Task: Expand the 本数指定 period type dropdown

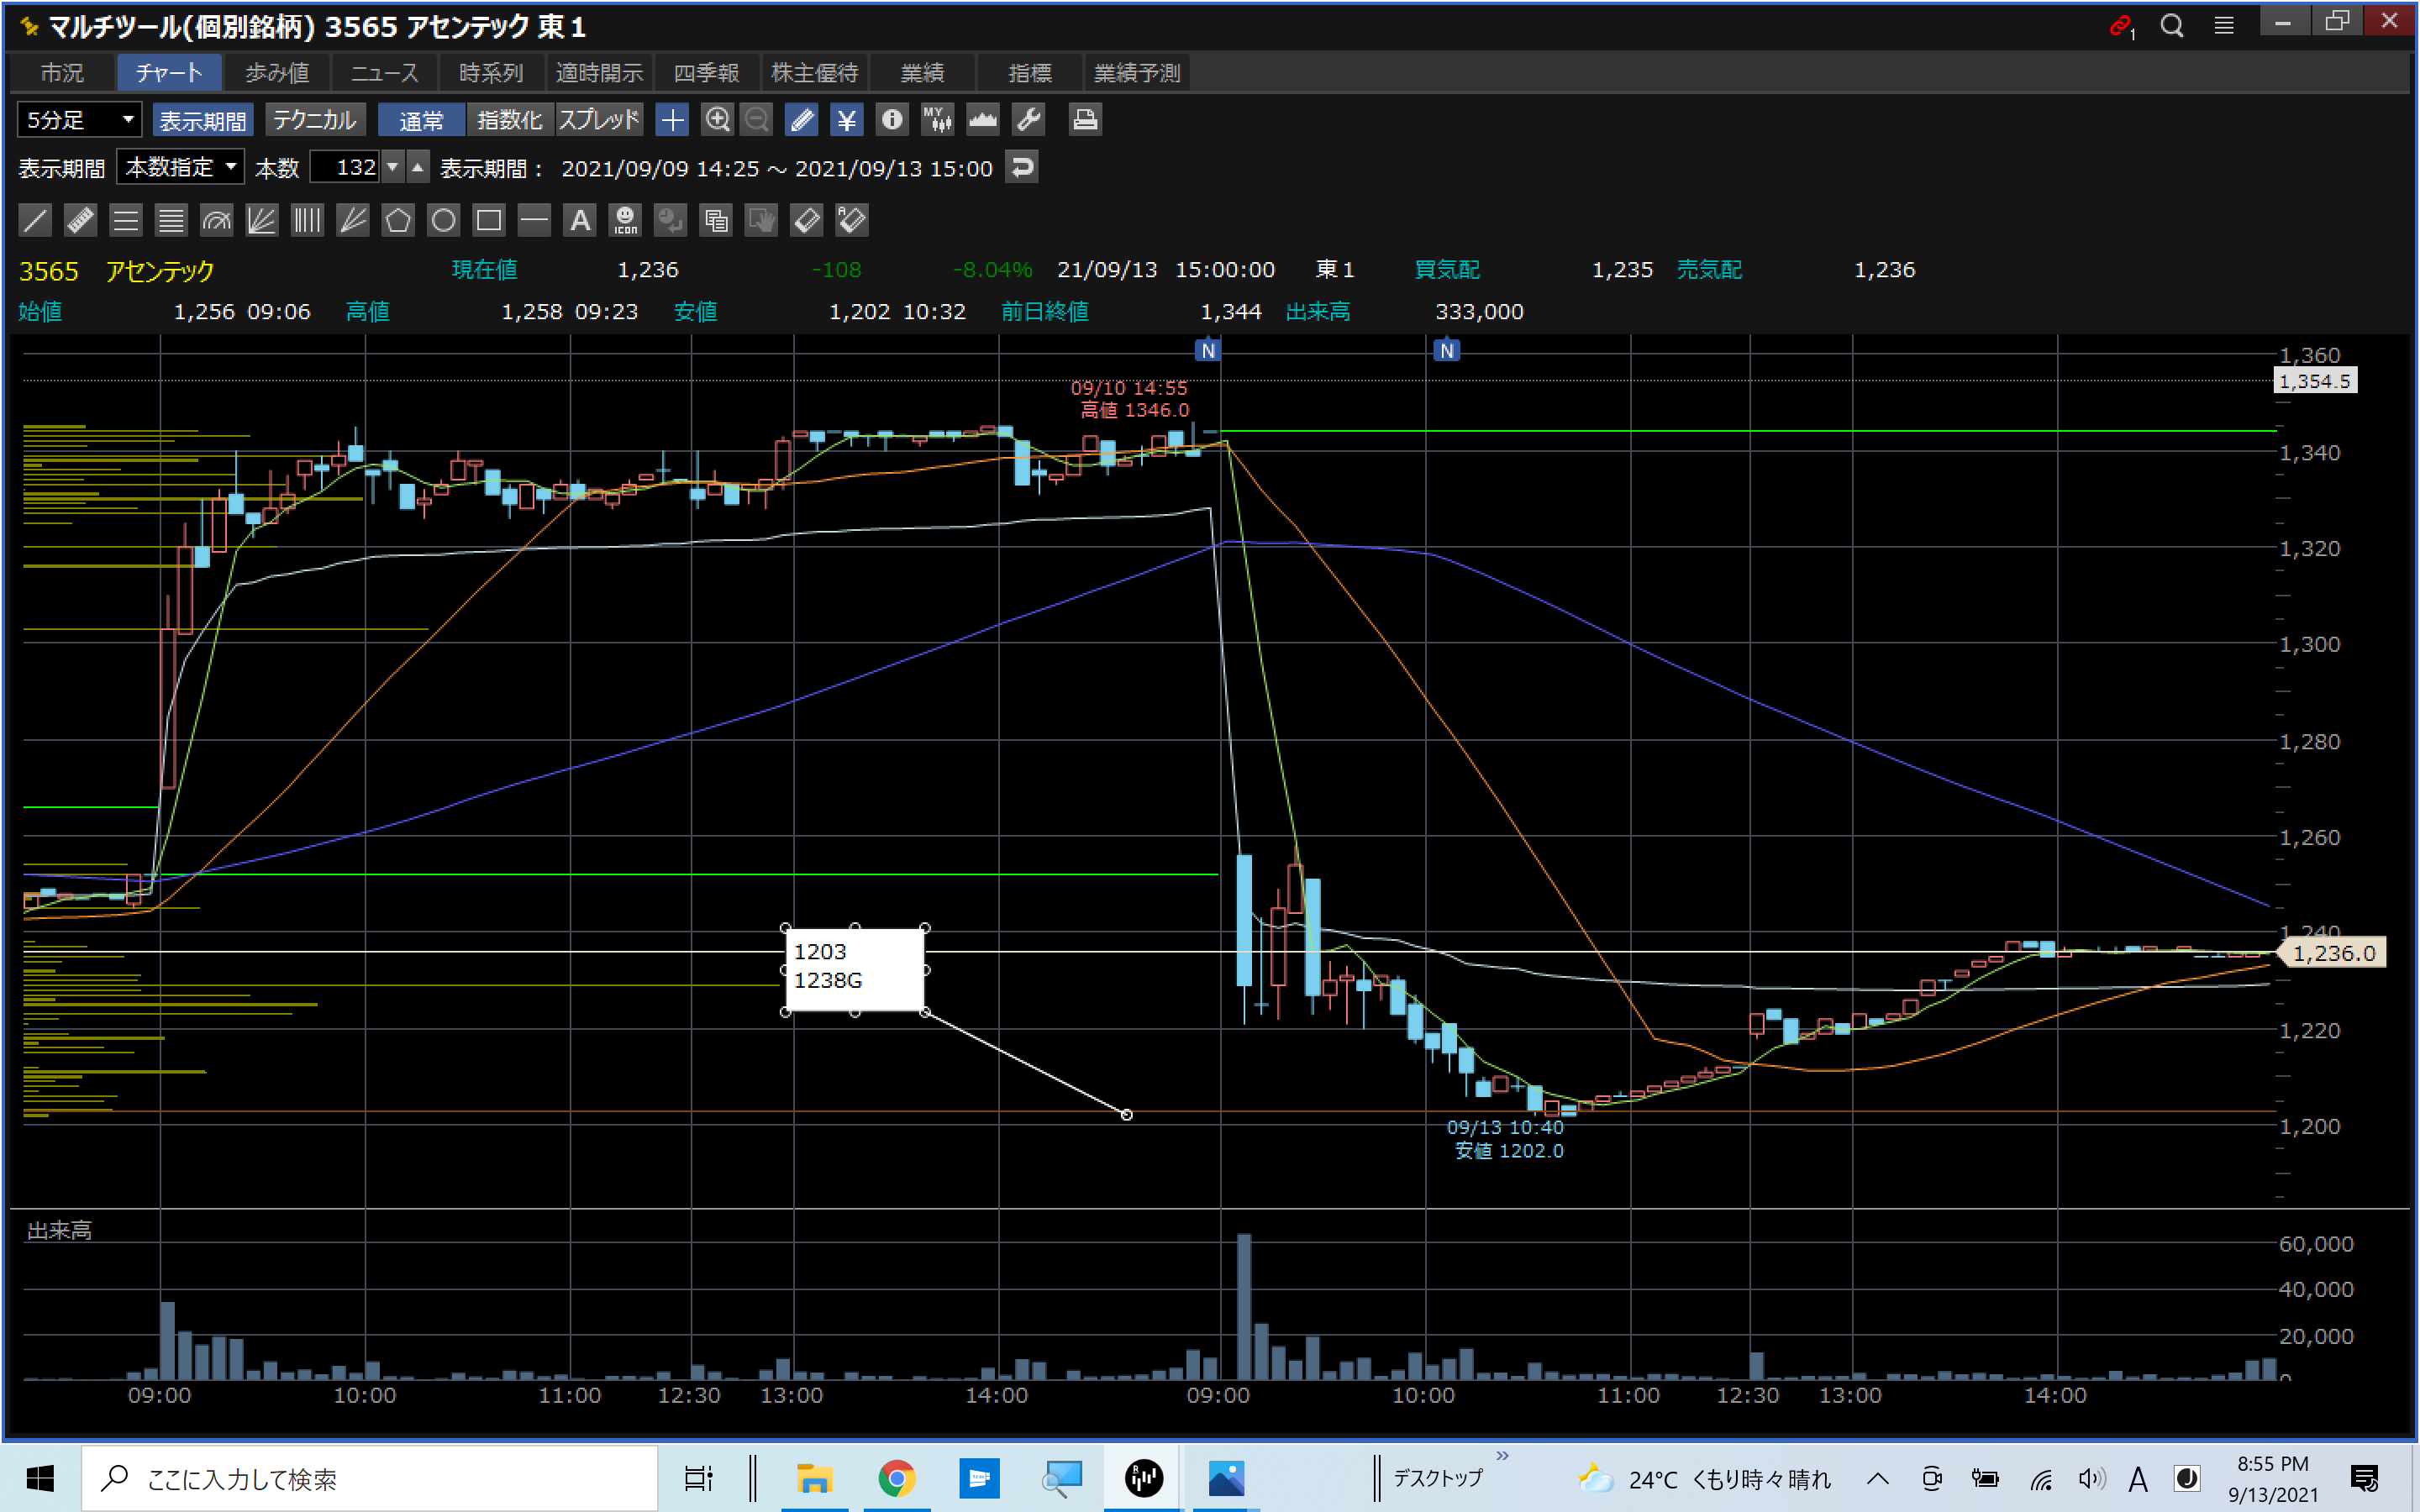Action: coord(181,167)
